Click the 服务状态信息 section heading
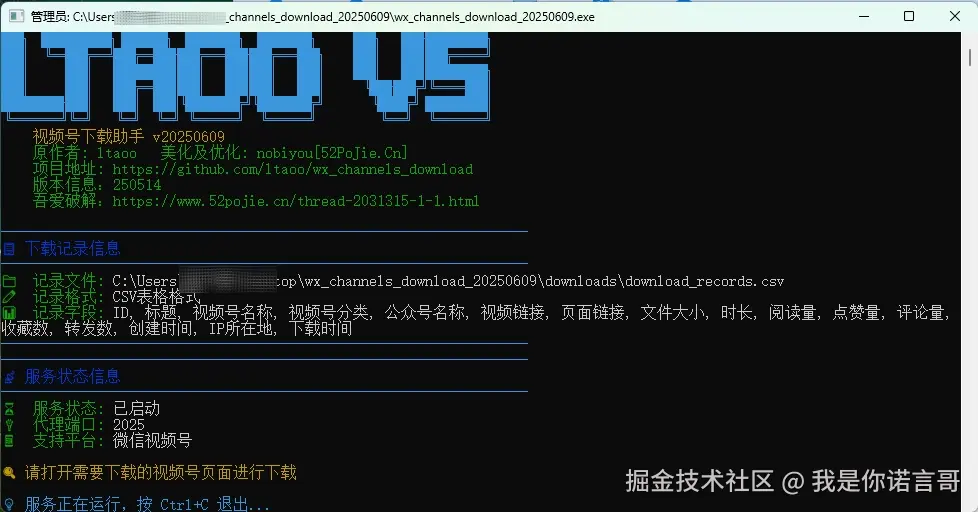Image resolution: width=978 pixels, height=512 pixels. [72, 377]
